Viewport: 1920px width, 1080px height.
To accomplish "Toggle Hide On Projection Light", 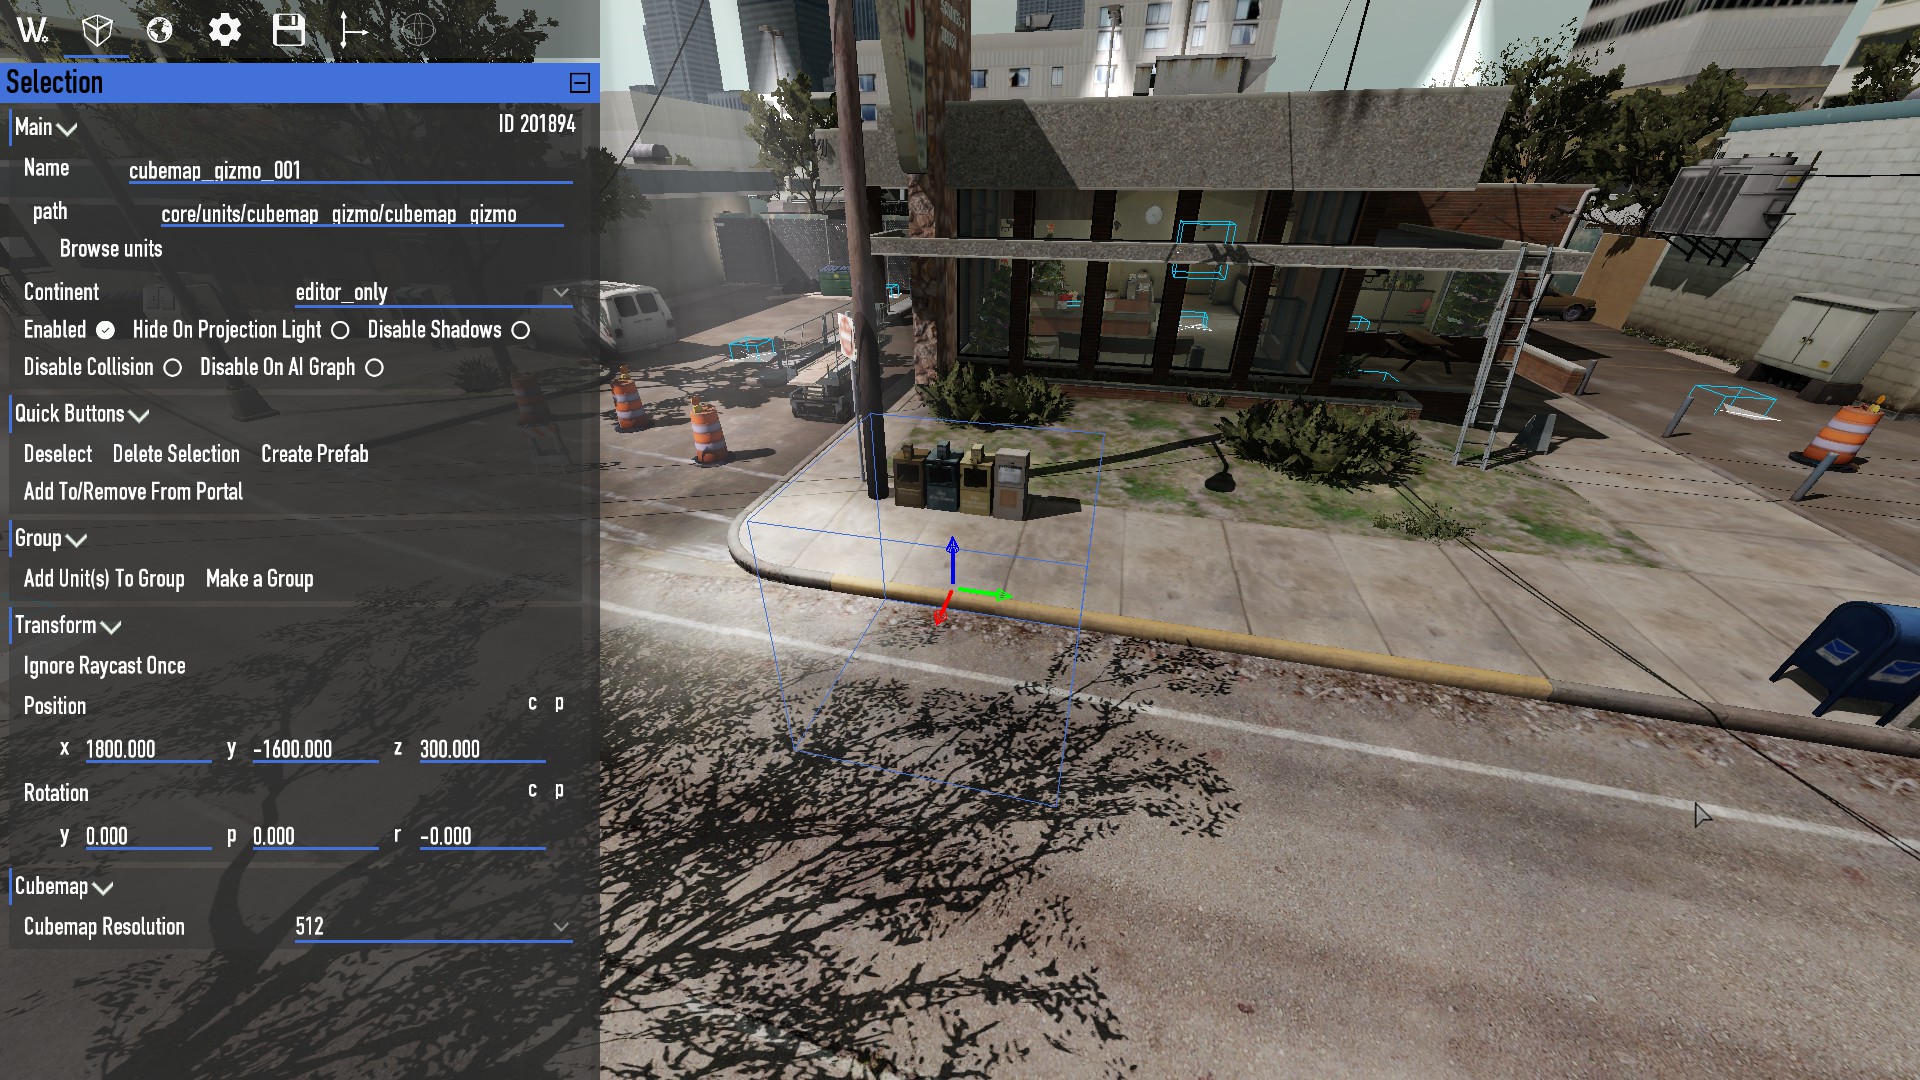I will 341,329.
